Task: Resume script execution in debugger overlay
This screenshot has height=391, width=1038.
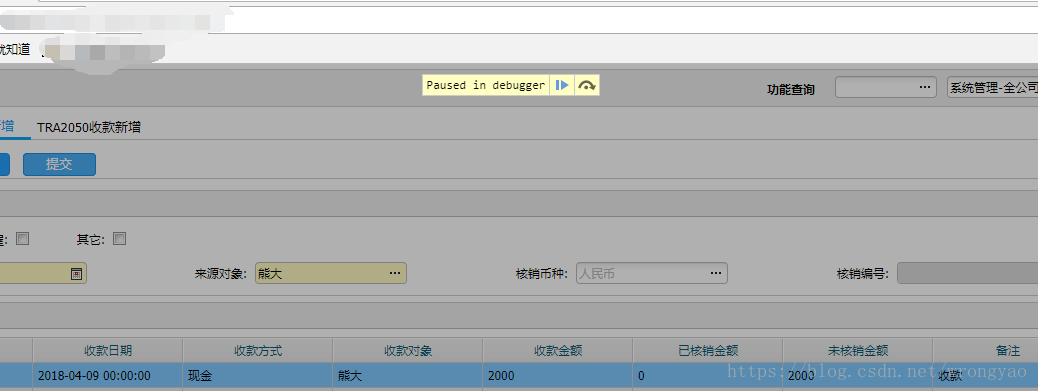Action: (x=562, y=85)
